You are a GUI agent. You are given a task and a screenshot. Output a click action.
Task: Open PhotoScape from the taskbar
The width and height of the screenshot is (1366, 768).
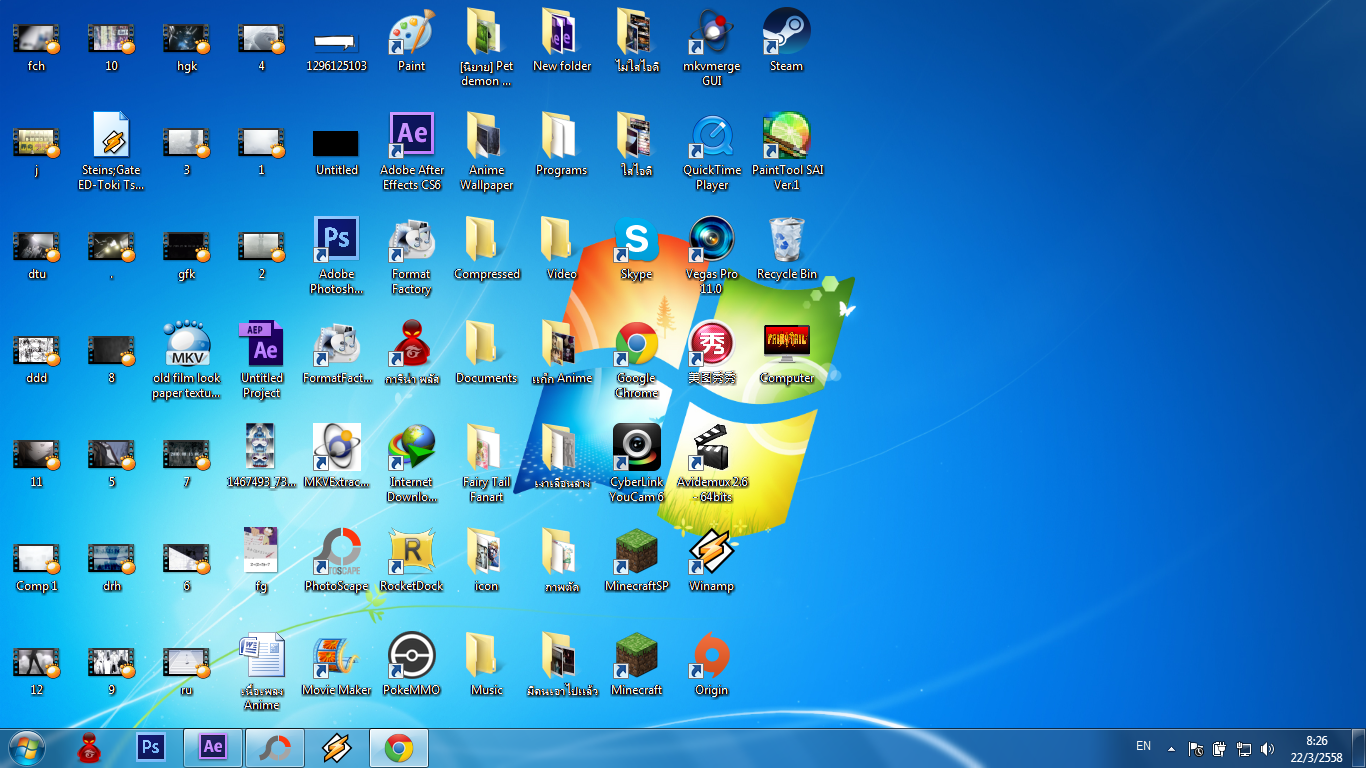pos(275,748)
